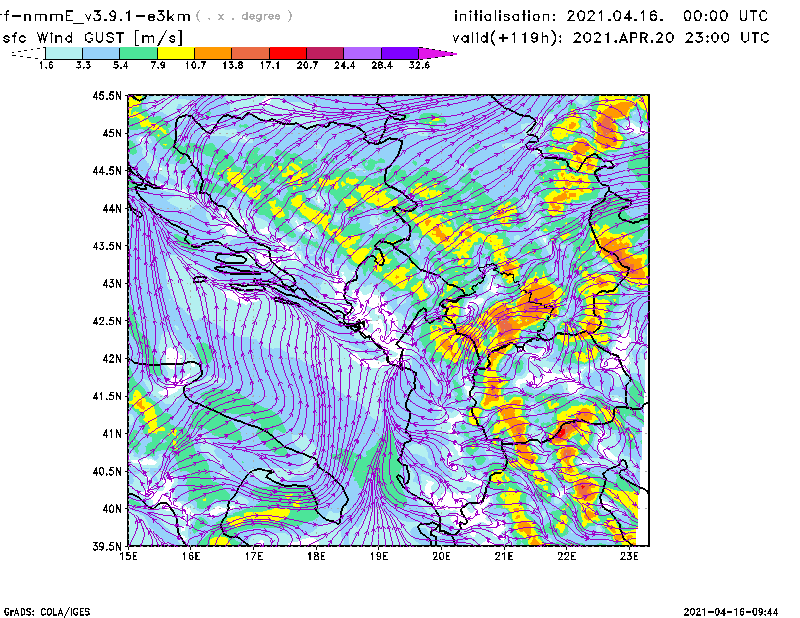
Task: Click the legend value 13.8
Action: 233,65
